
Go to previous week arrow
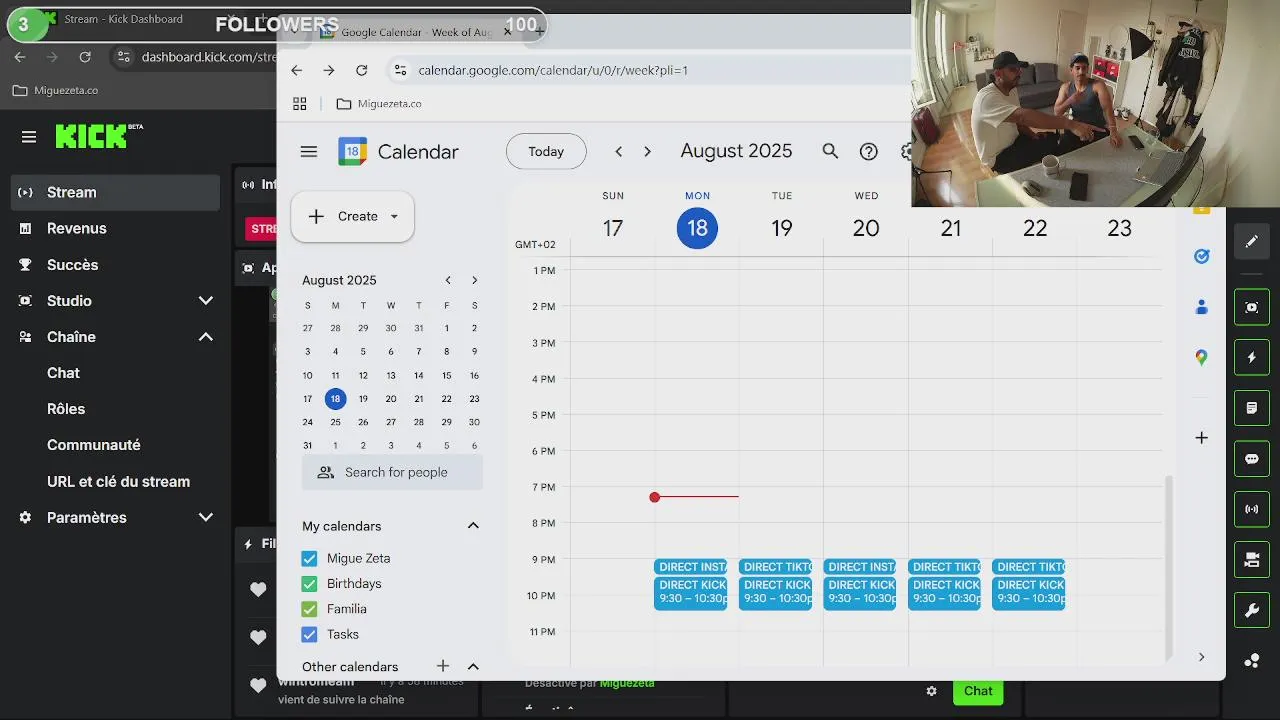point(618,152)
